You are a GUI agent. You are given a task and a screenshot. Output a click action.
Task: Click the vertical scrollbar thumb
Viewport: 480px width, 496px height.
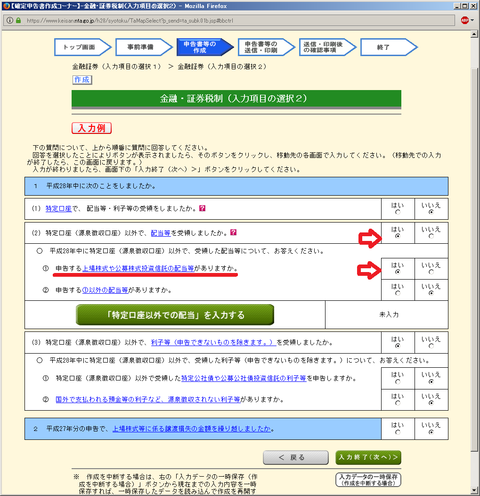tap(474, 260)
